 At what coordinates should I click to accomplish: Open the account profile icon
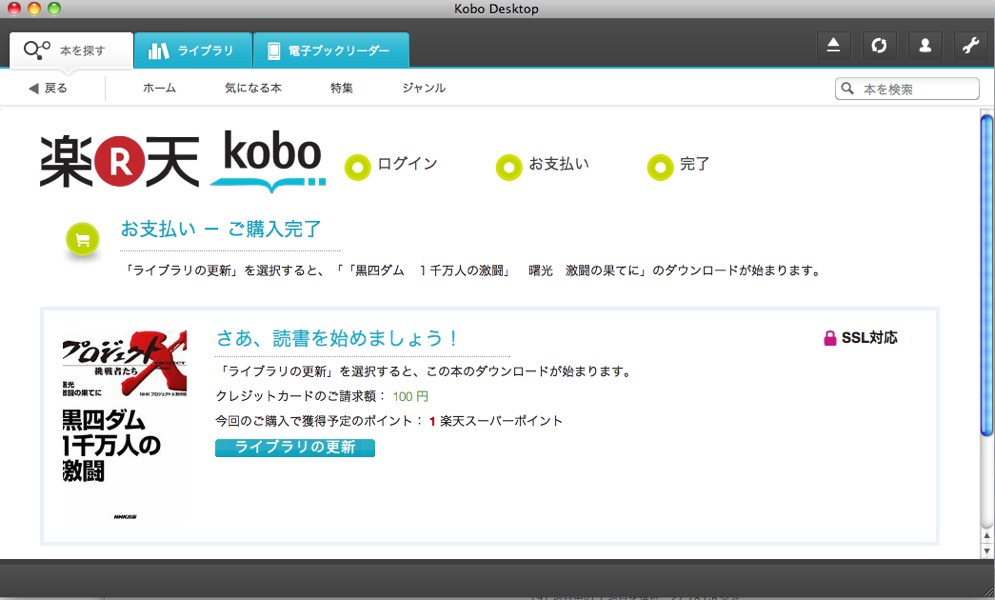pyautogui.click(x=925, y=46)
